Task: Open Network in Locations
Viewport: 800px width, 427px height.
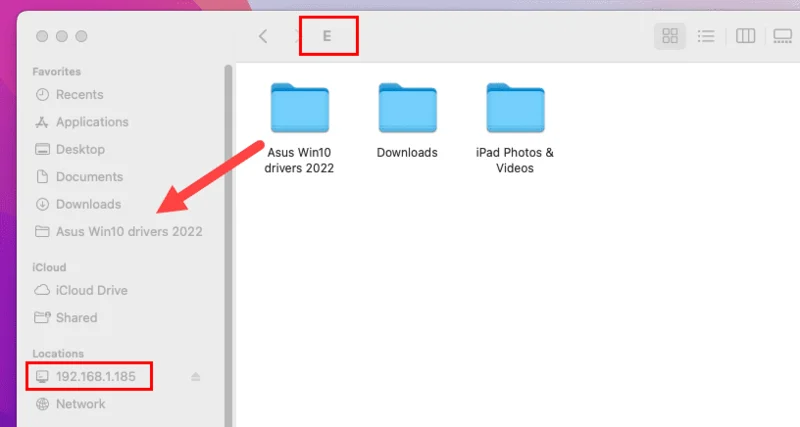Action: pyautogui.click(x=80, y=404)
